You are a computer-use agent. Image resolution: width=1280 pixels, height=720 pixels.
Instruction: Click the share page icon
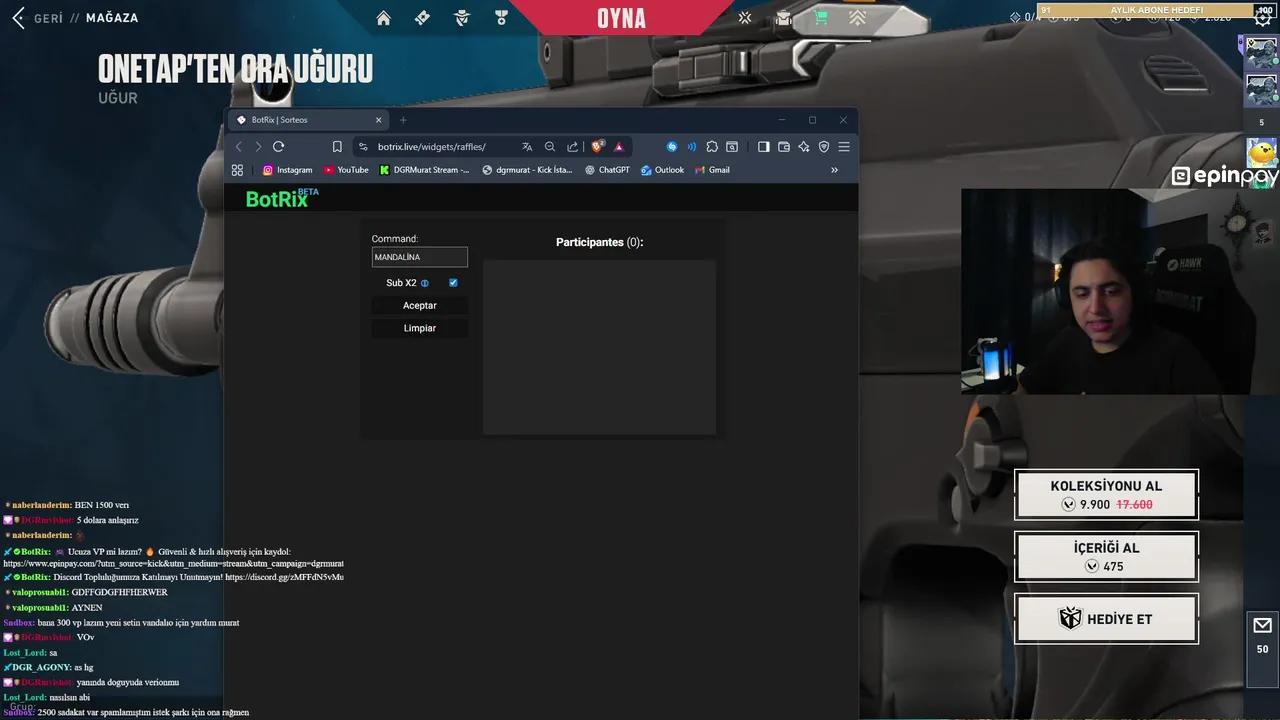click(572, 147)
